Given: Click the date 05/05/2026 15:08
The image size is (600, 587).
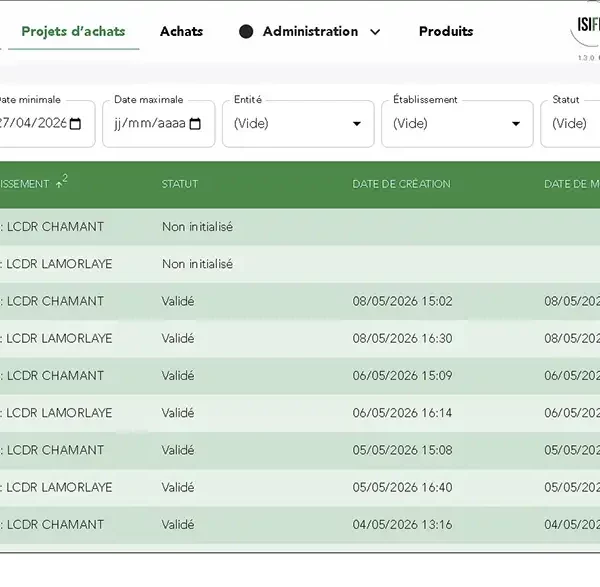Looking at the screenshot, I should click(402, 450).
